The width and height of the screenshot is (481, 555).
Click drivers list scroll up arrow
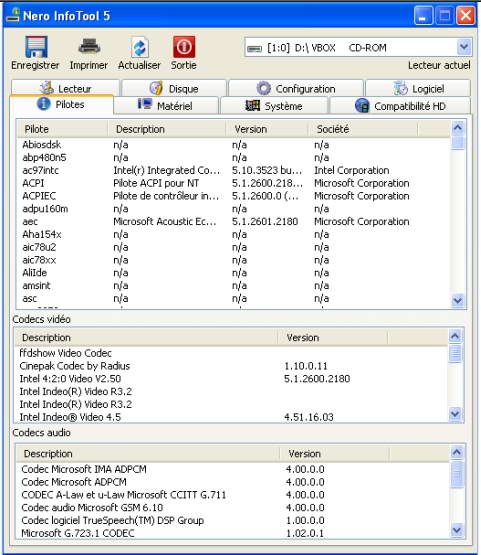click(x=458, y=127)
